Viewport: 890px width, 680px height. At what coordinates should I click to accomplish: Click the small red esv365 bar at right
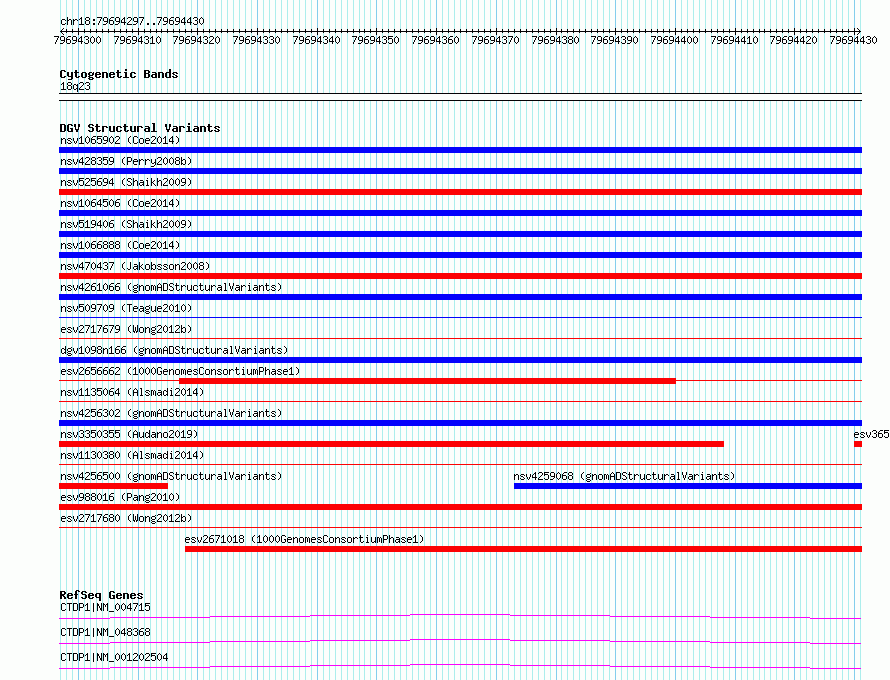[858, 444]
